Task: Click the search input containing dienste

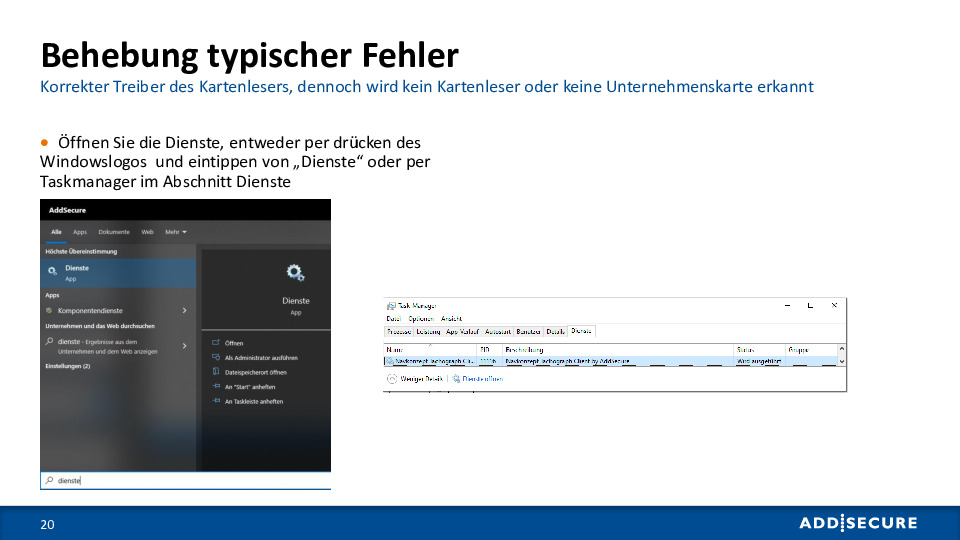Action: click(x=186, y=481)
